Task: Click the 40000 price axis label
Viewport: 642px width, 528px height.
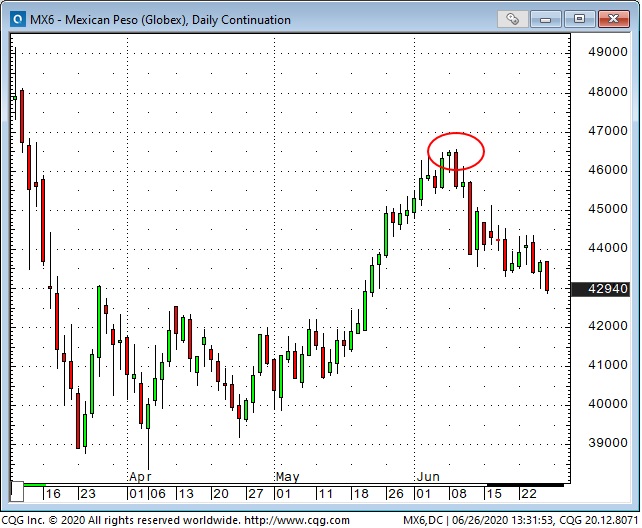Action: 608,404
